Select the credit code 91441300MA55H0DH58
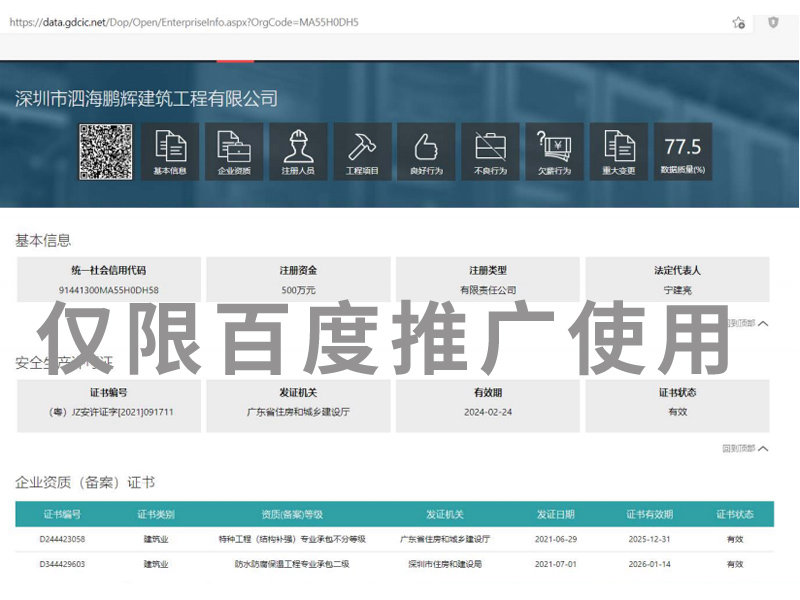This screenshot has width=800, height=600. [x=109, y=290]
